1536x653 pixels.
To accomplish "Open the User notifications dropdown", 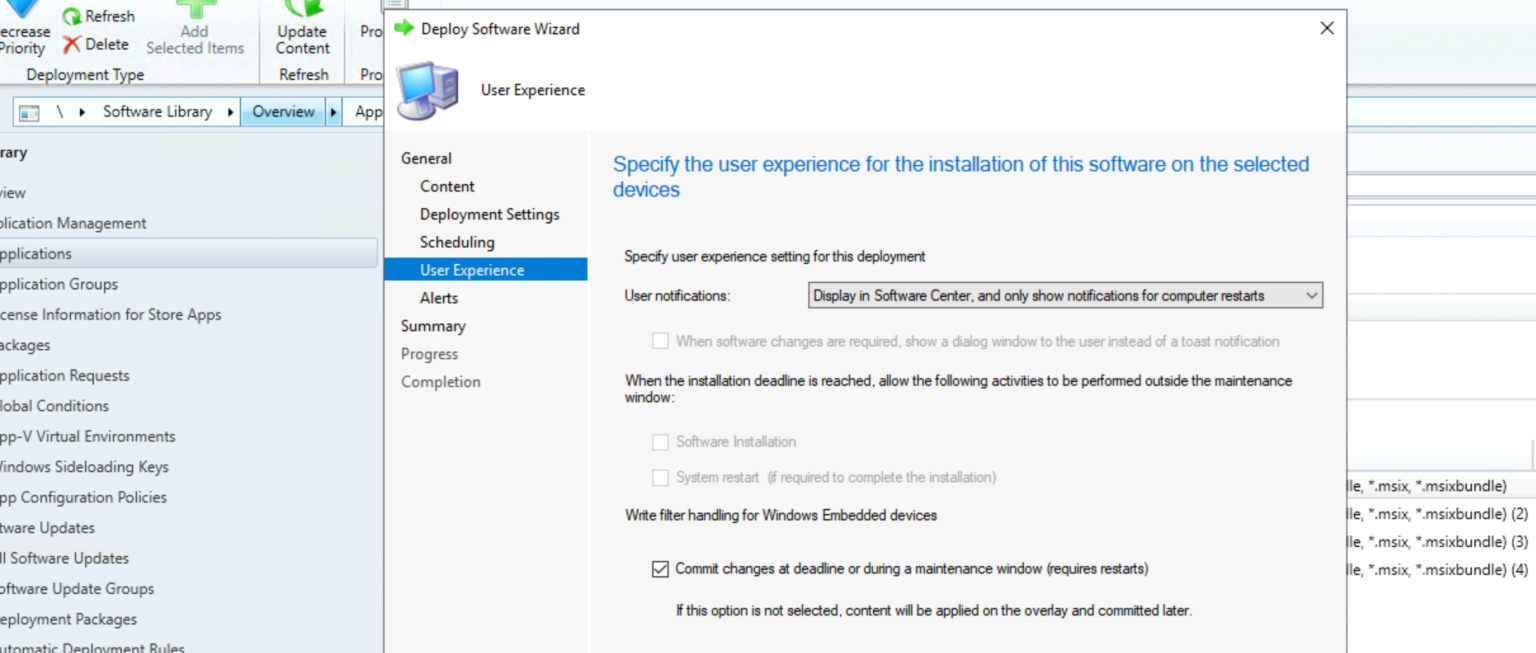I will click(1065, 295).
